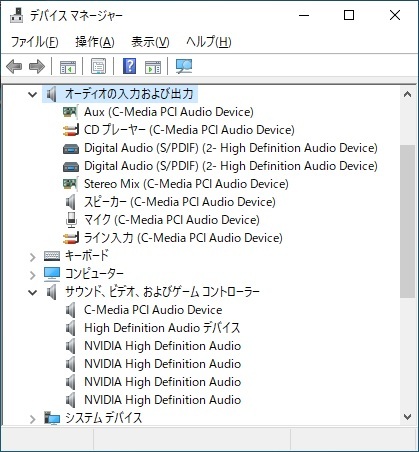
Task: Select the CD プレーヤー cable icon
Action: (71, 130)
